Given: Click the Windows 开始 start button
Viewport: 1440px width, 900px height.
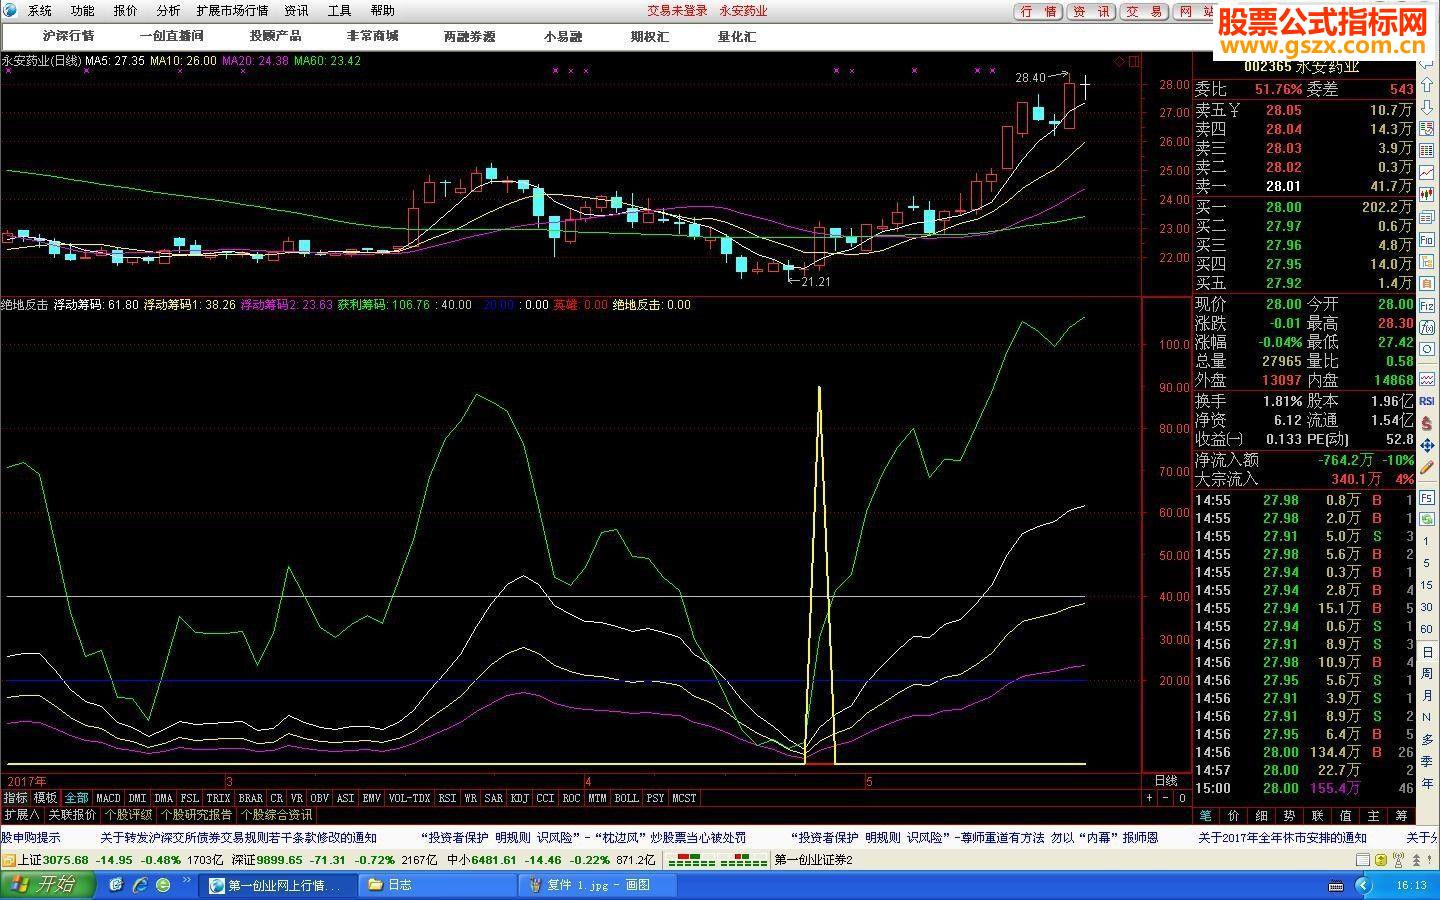Looking at the screenshot, I should click(x=47, y=884).
